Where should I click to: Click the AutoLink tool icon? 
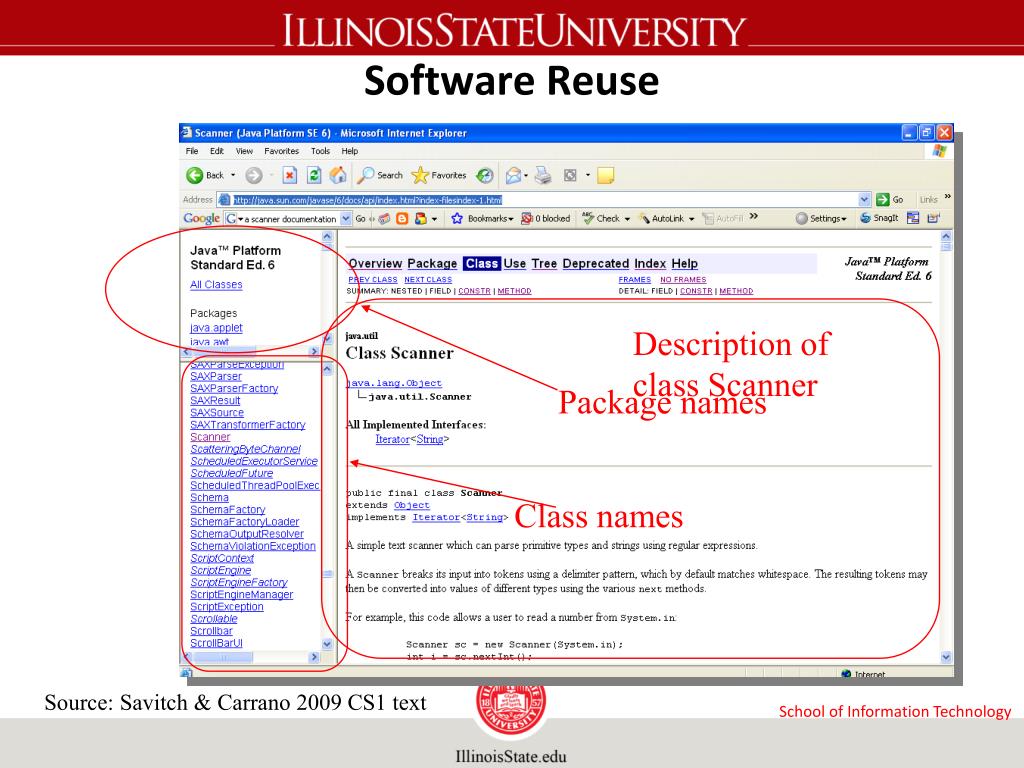click(644, 219)
